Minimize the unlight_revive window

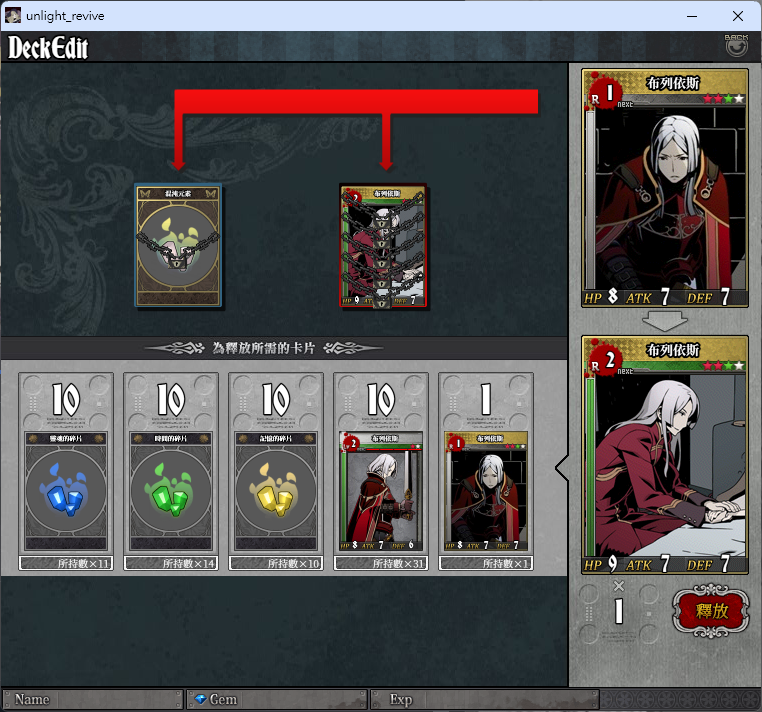692,16
